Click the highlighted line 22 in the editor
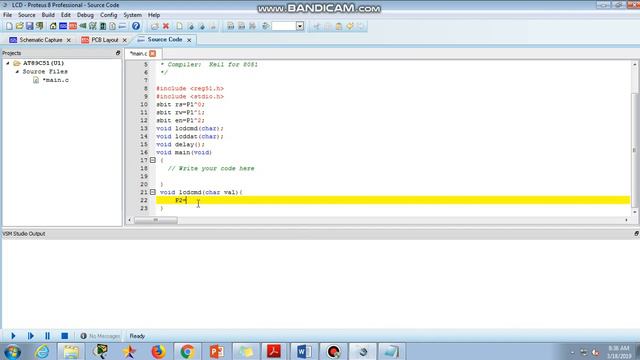Screen dimensions: 640x360 point(393,200)
